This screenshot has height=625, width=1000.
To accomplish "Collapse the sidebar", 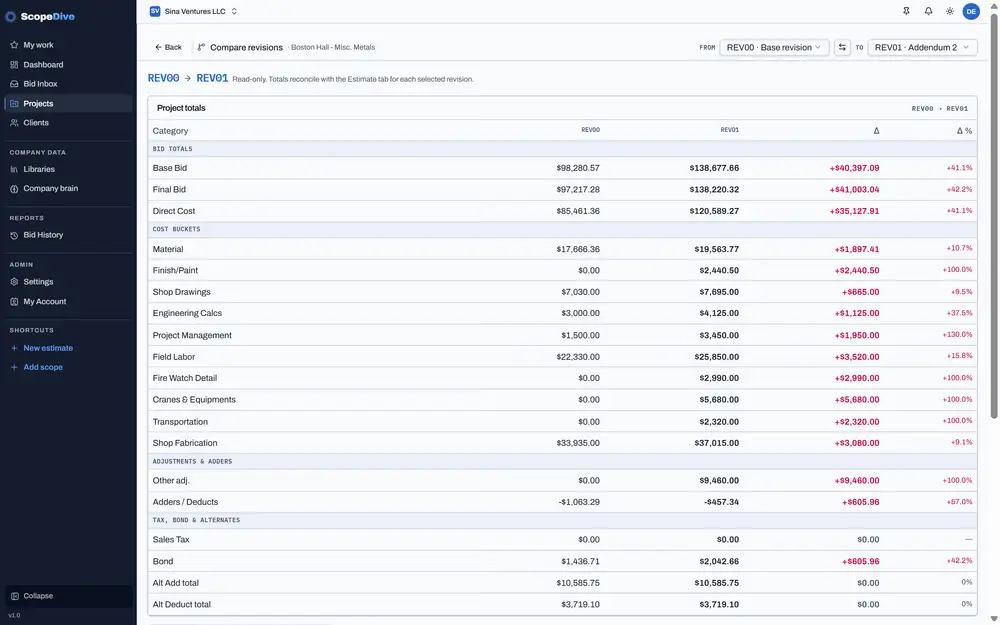I will point(68,596).
